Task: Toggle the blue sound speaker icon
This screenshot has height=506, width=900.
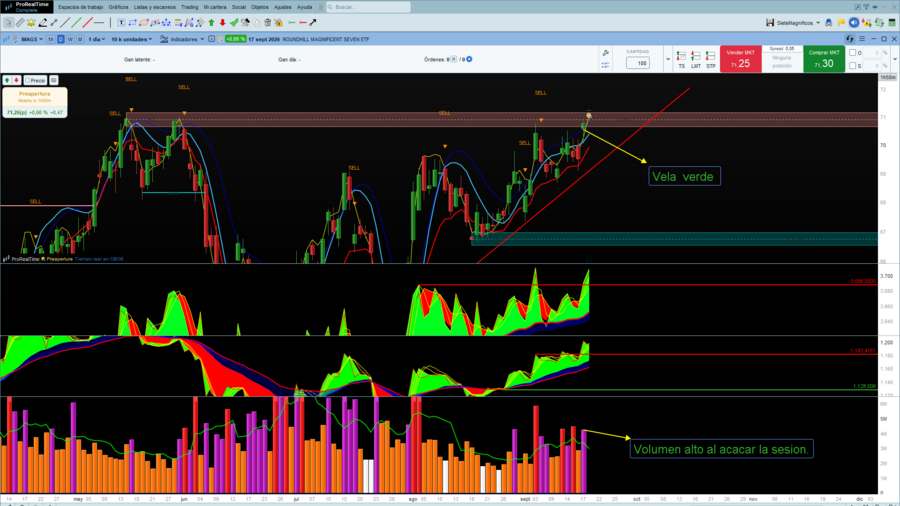Action: 854,23
